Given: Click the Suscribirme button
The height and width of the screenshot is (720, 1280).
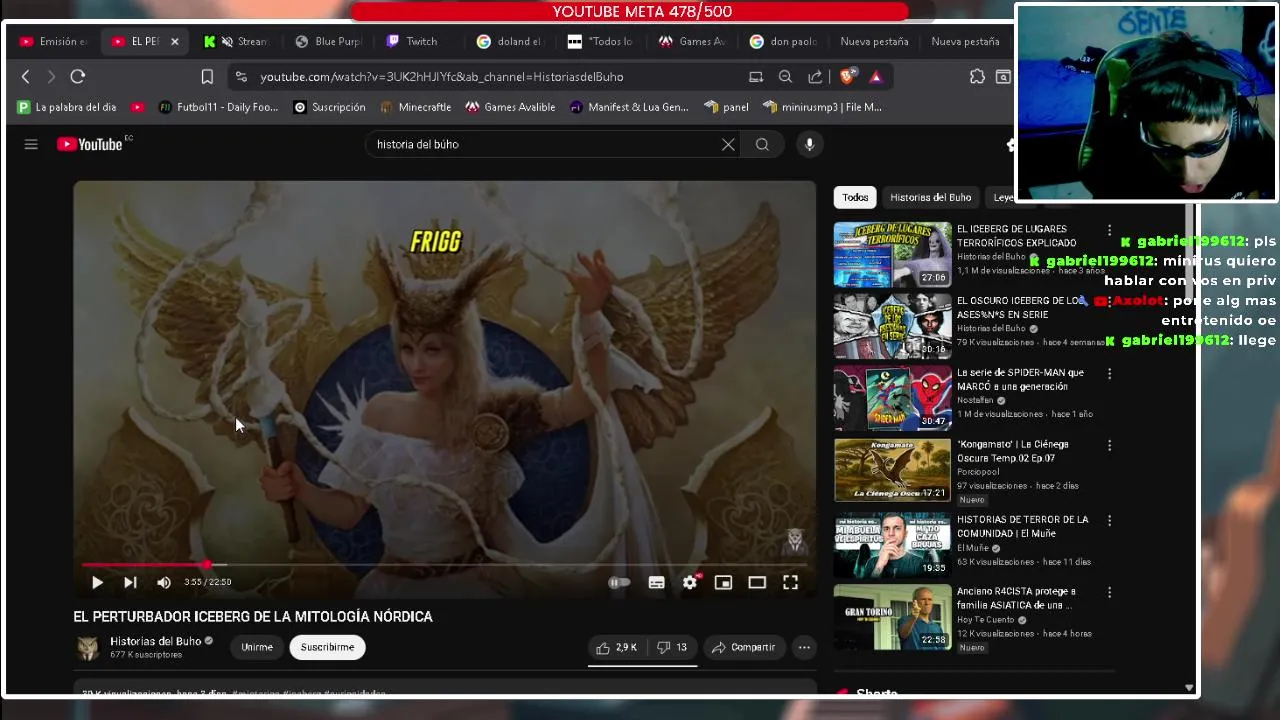Looking at the screenshot, I should [327, 647].
